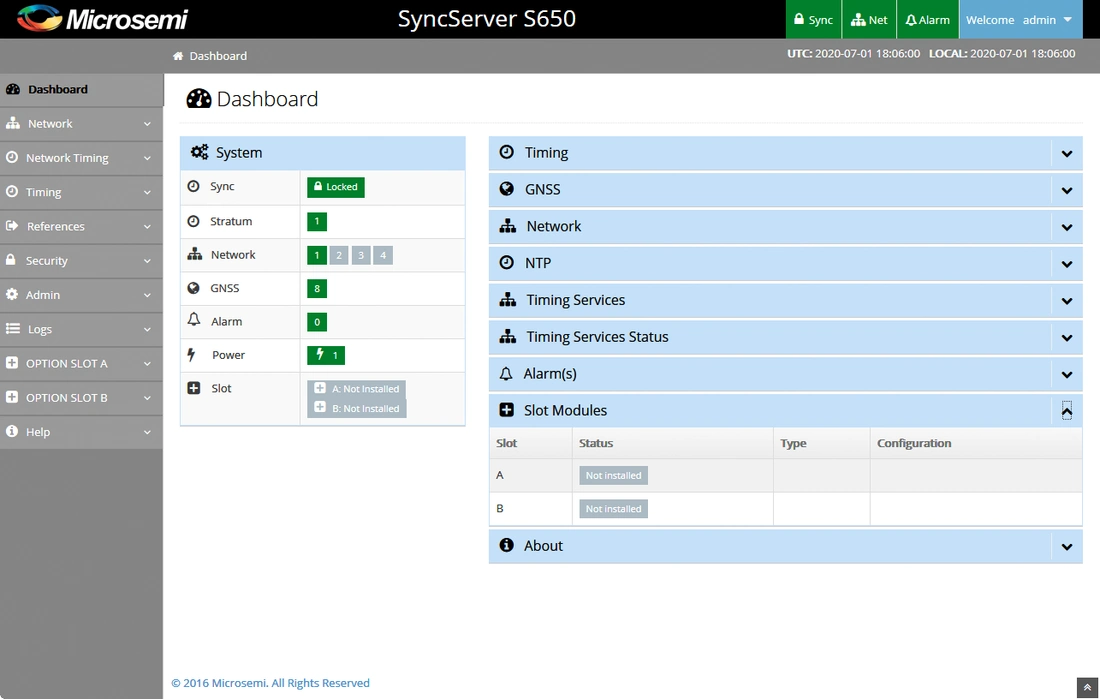
Task: Click the clock icon in the Timing panel header
Action: tap(507, 152)
